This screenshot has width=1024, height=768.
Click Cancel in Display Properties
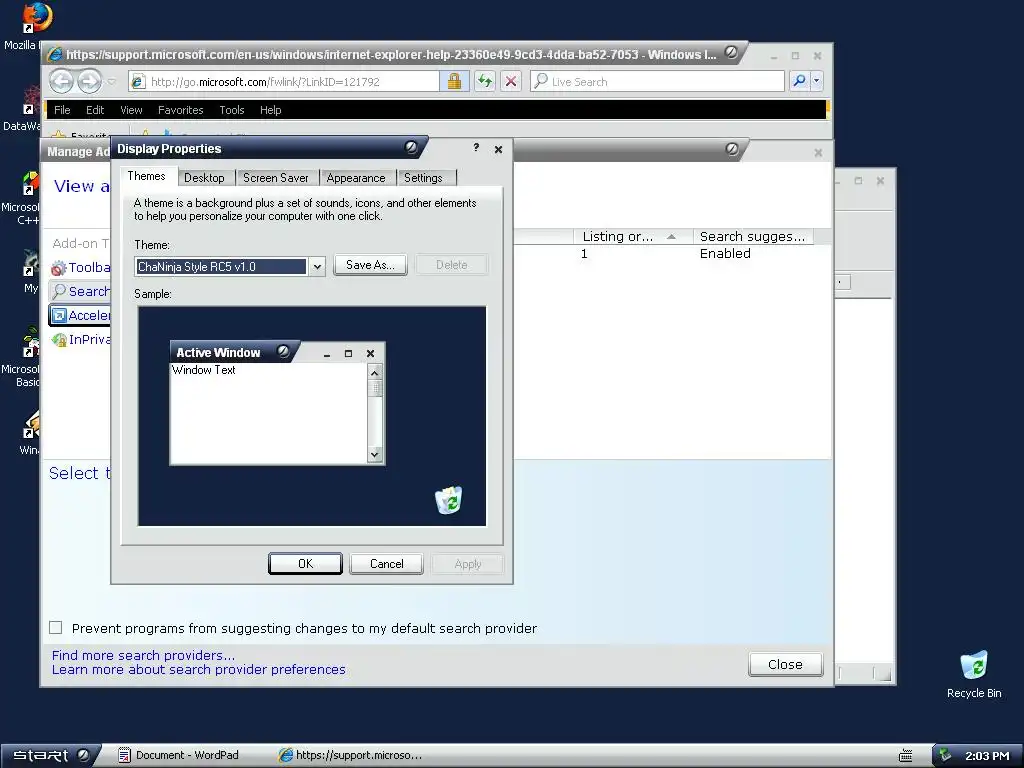click(387, 564)
